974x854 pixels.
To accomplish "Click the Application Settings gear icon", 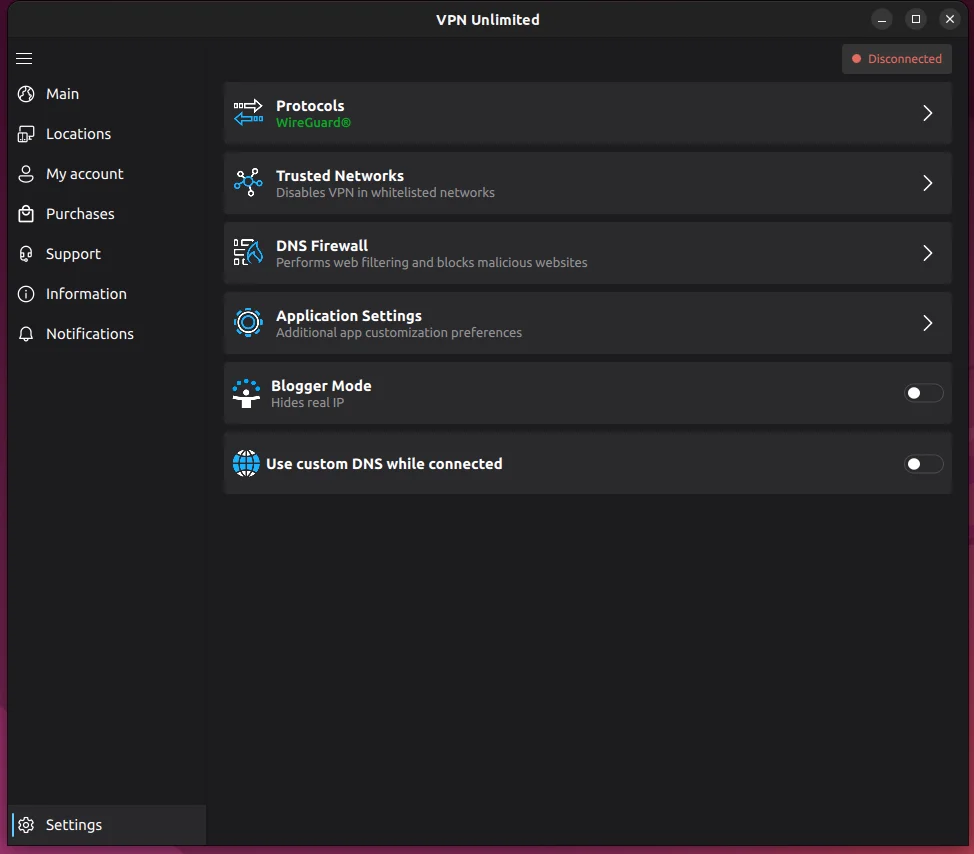I will (248, 323).
